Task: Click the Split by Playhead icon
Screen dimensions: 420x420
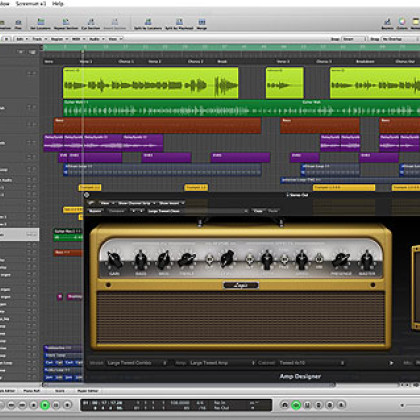Action: 179,24
